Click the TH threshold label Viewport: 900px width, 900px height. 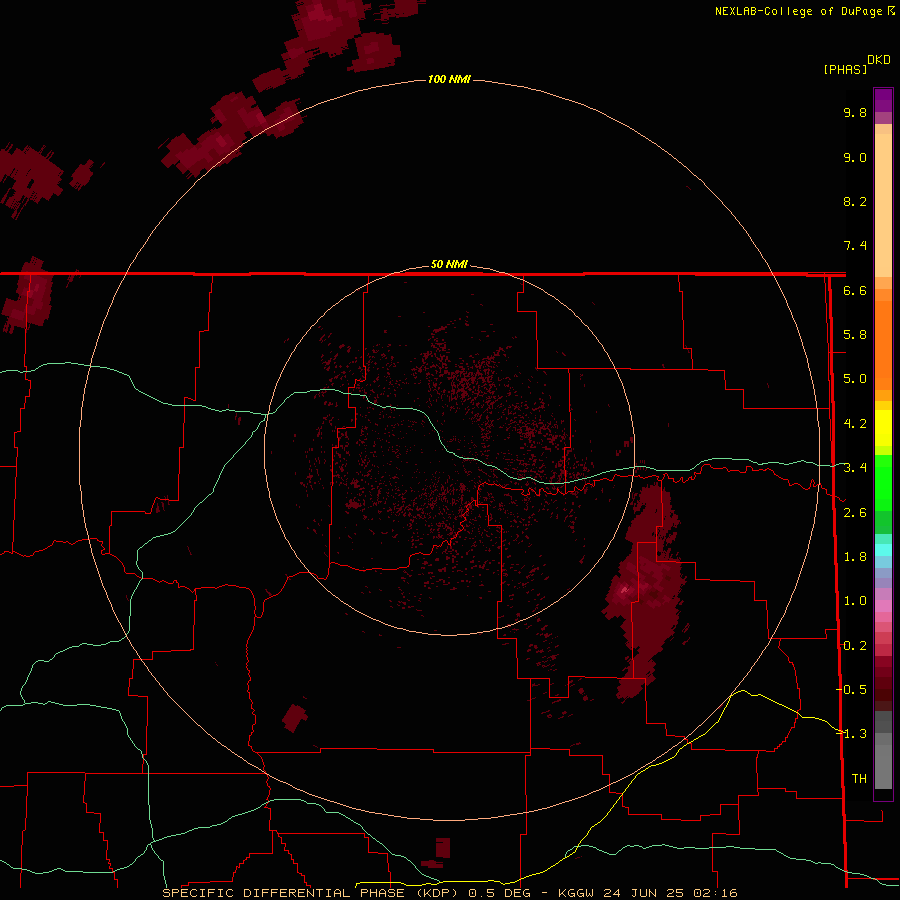859,778
